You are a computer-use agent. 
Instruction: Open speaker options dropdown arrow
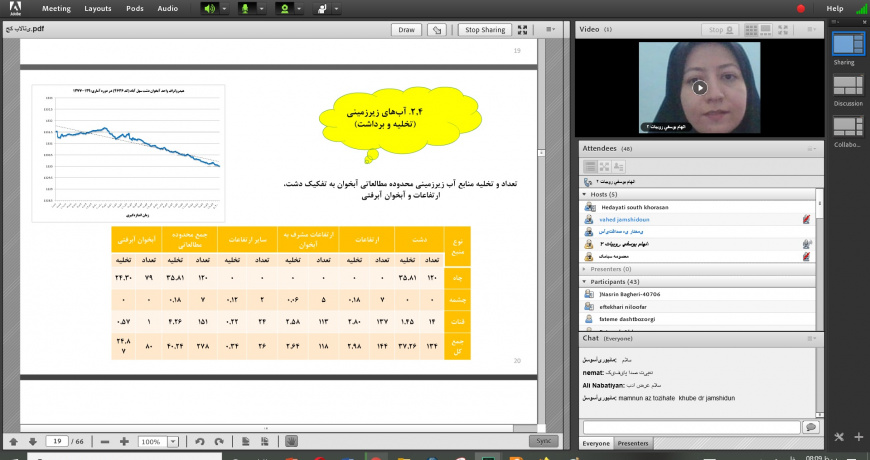(x=224, y=9)
